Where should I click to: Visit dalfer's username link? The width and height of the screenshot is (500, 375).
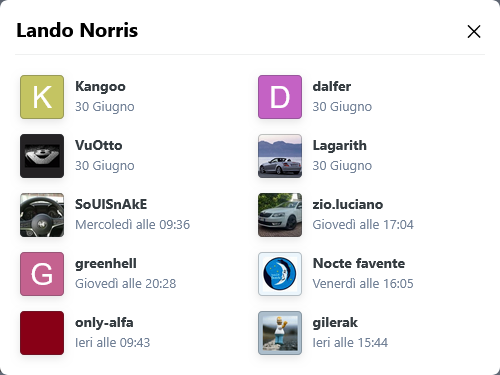click(x=332, y=87)
